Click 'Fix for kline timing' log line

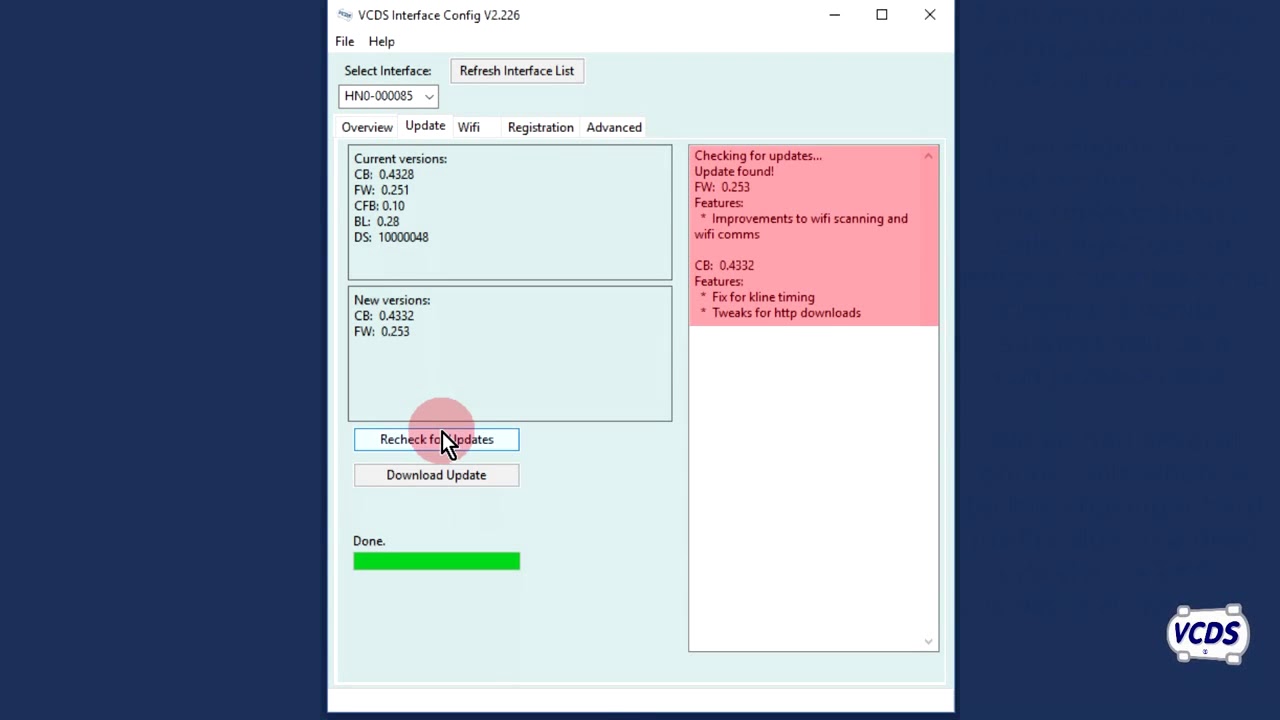coord(763,297)
